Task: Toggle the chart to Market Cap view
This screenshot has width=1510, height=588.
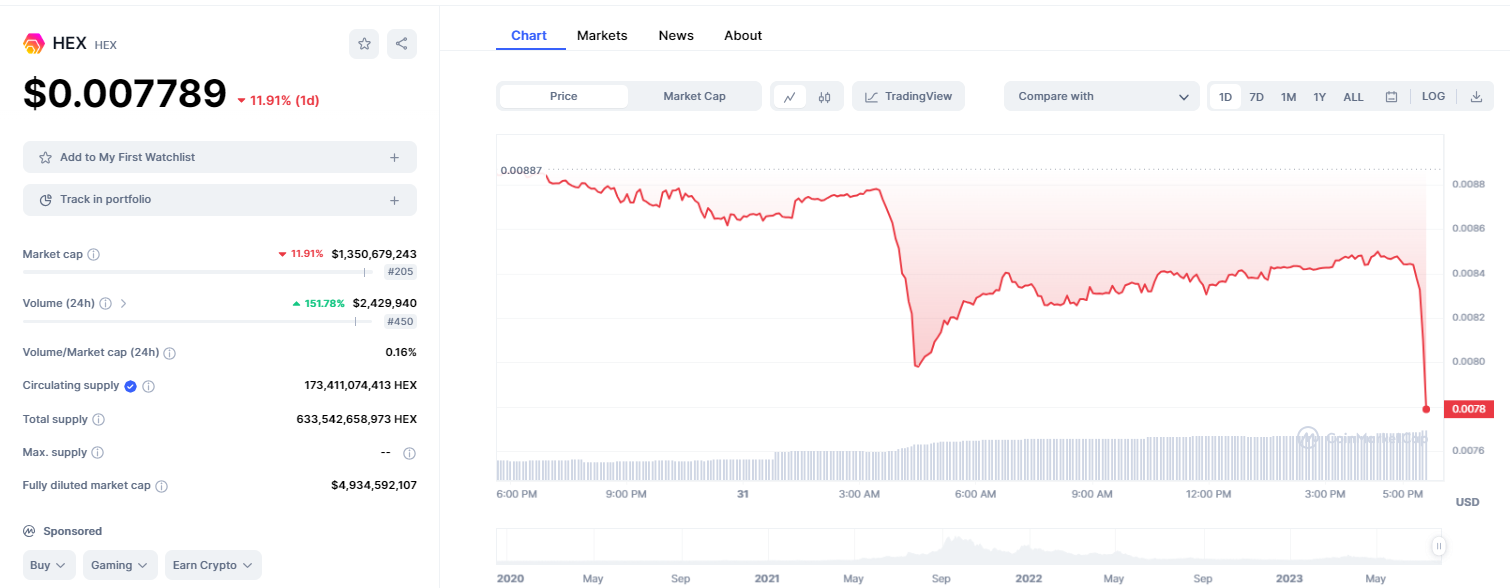Action: point(695,96)
